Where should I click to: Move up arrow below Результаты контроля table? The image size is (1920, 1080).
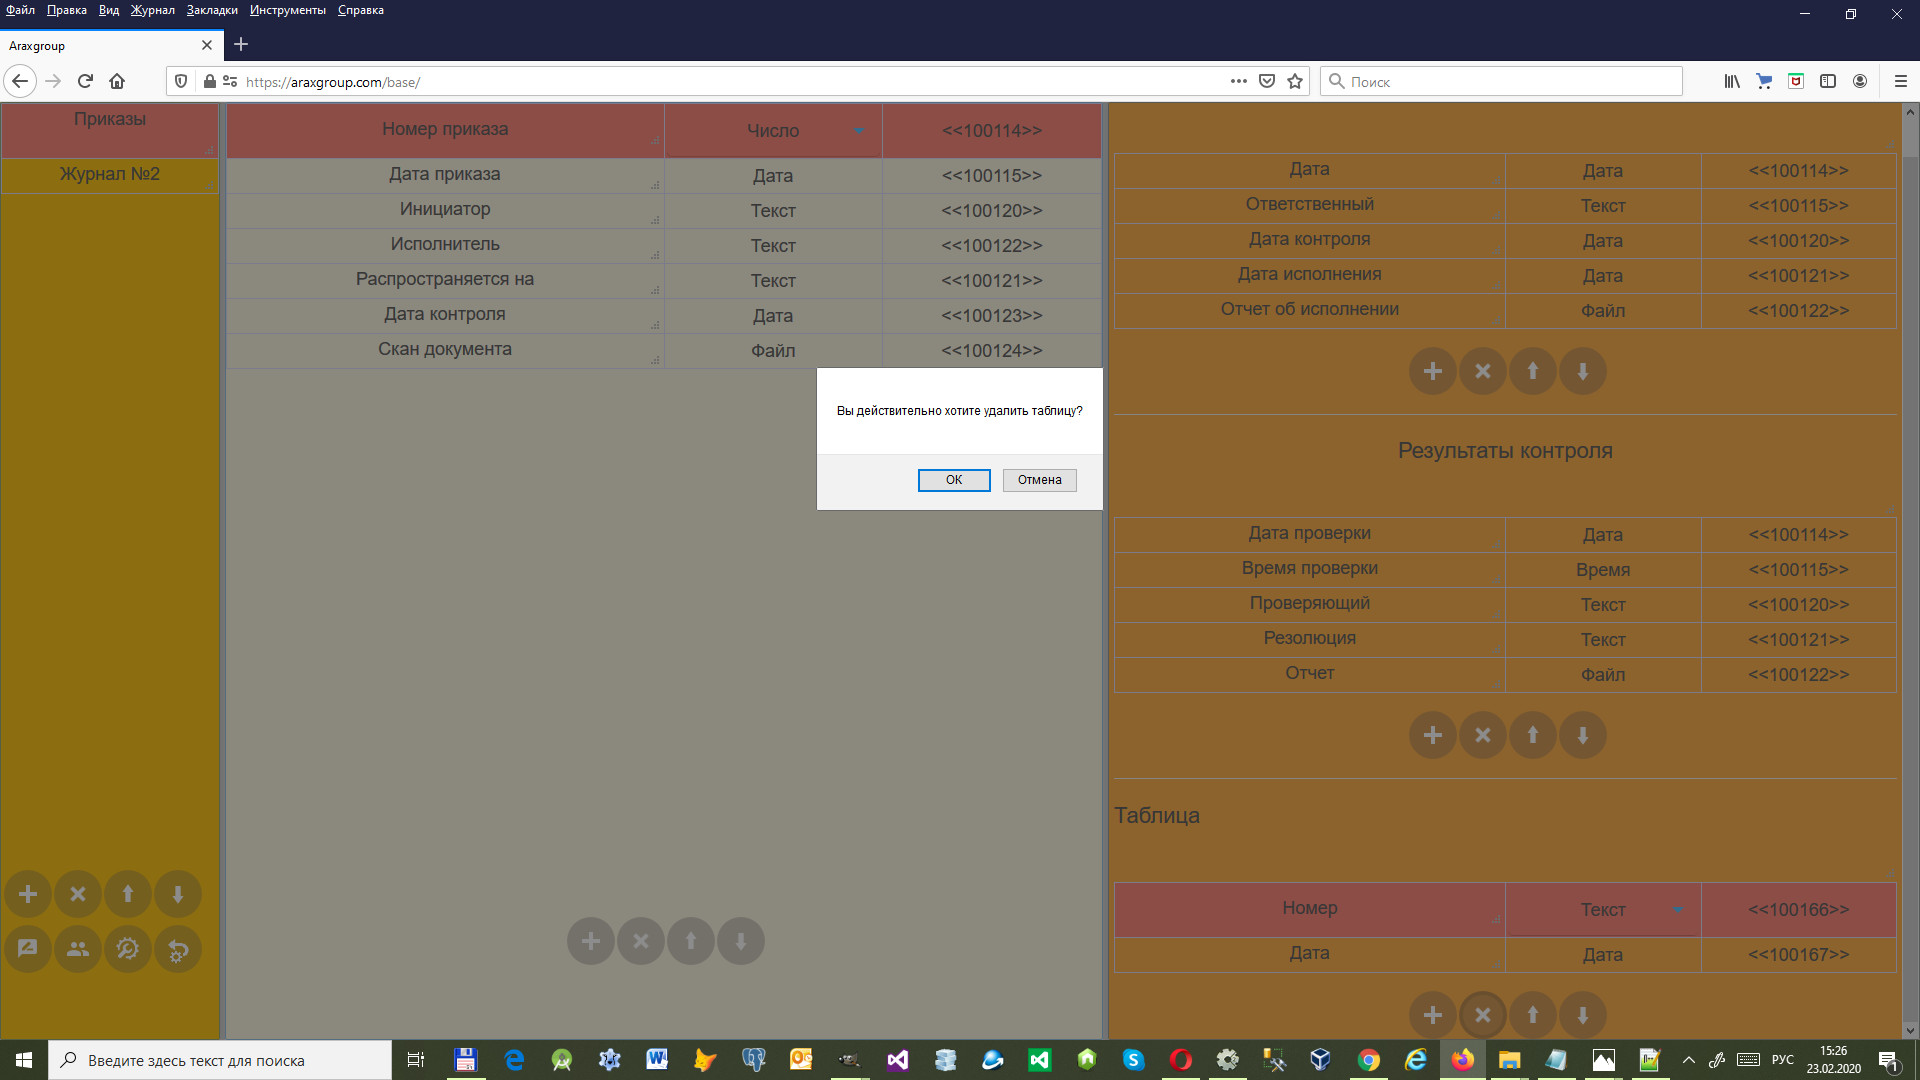(1532, 735)
